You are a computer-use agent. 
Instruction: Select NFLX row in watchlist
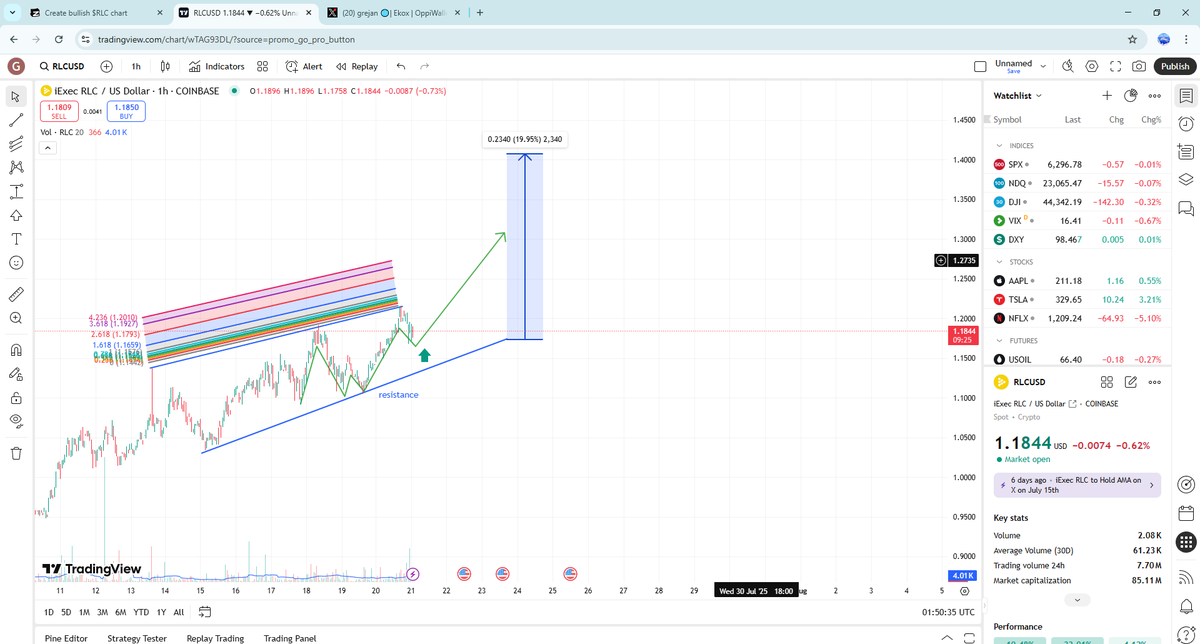(1078, 318)
